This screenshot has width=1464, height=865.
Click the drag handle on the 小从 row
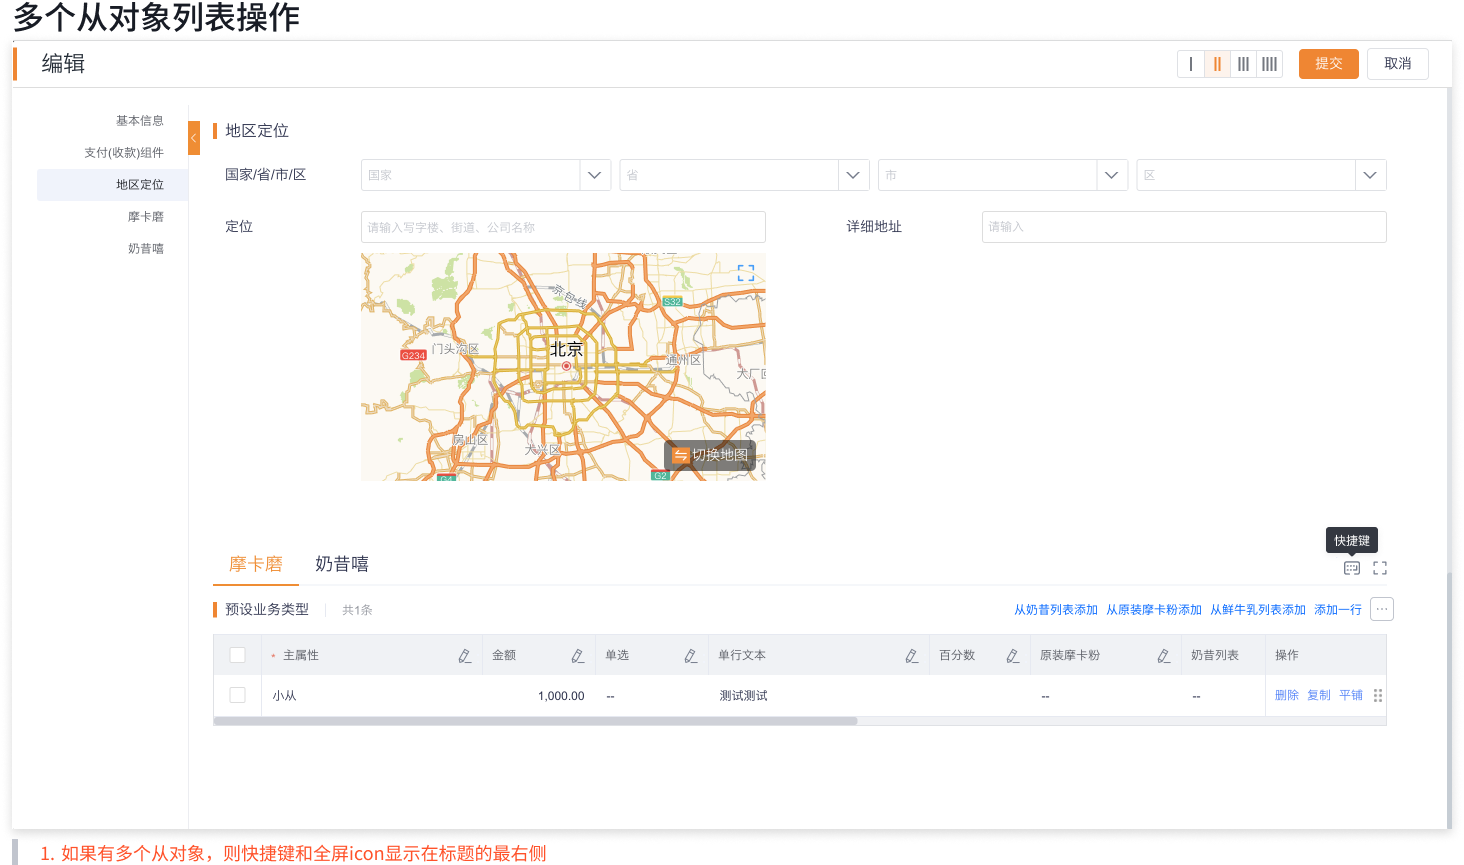tap(1377, 694)
